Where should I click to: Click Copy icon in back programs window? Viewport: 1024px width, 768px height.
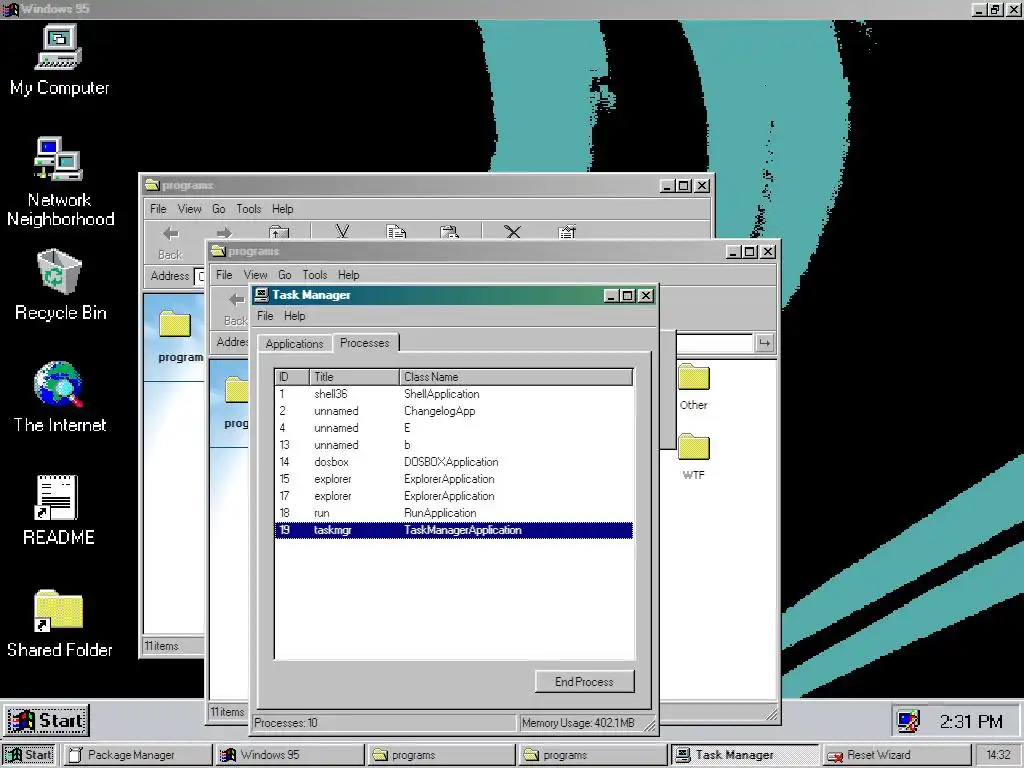click(396, 231)
